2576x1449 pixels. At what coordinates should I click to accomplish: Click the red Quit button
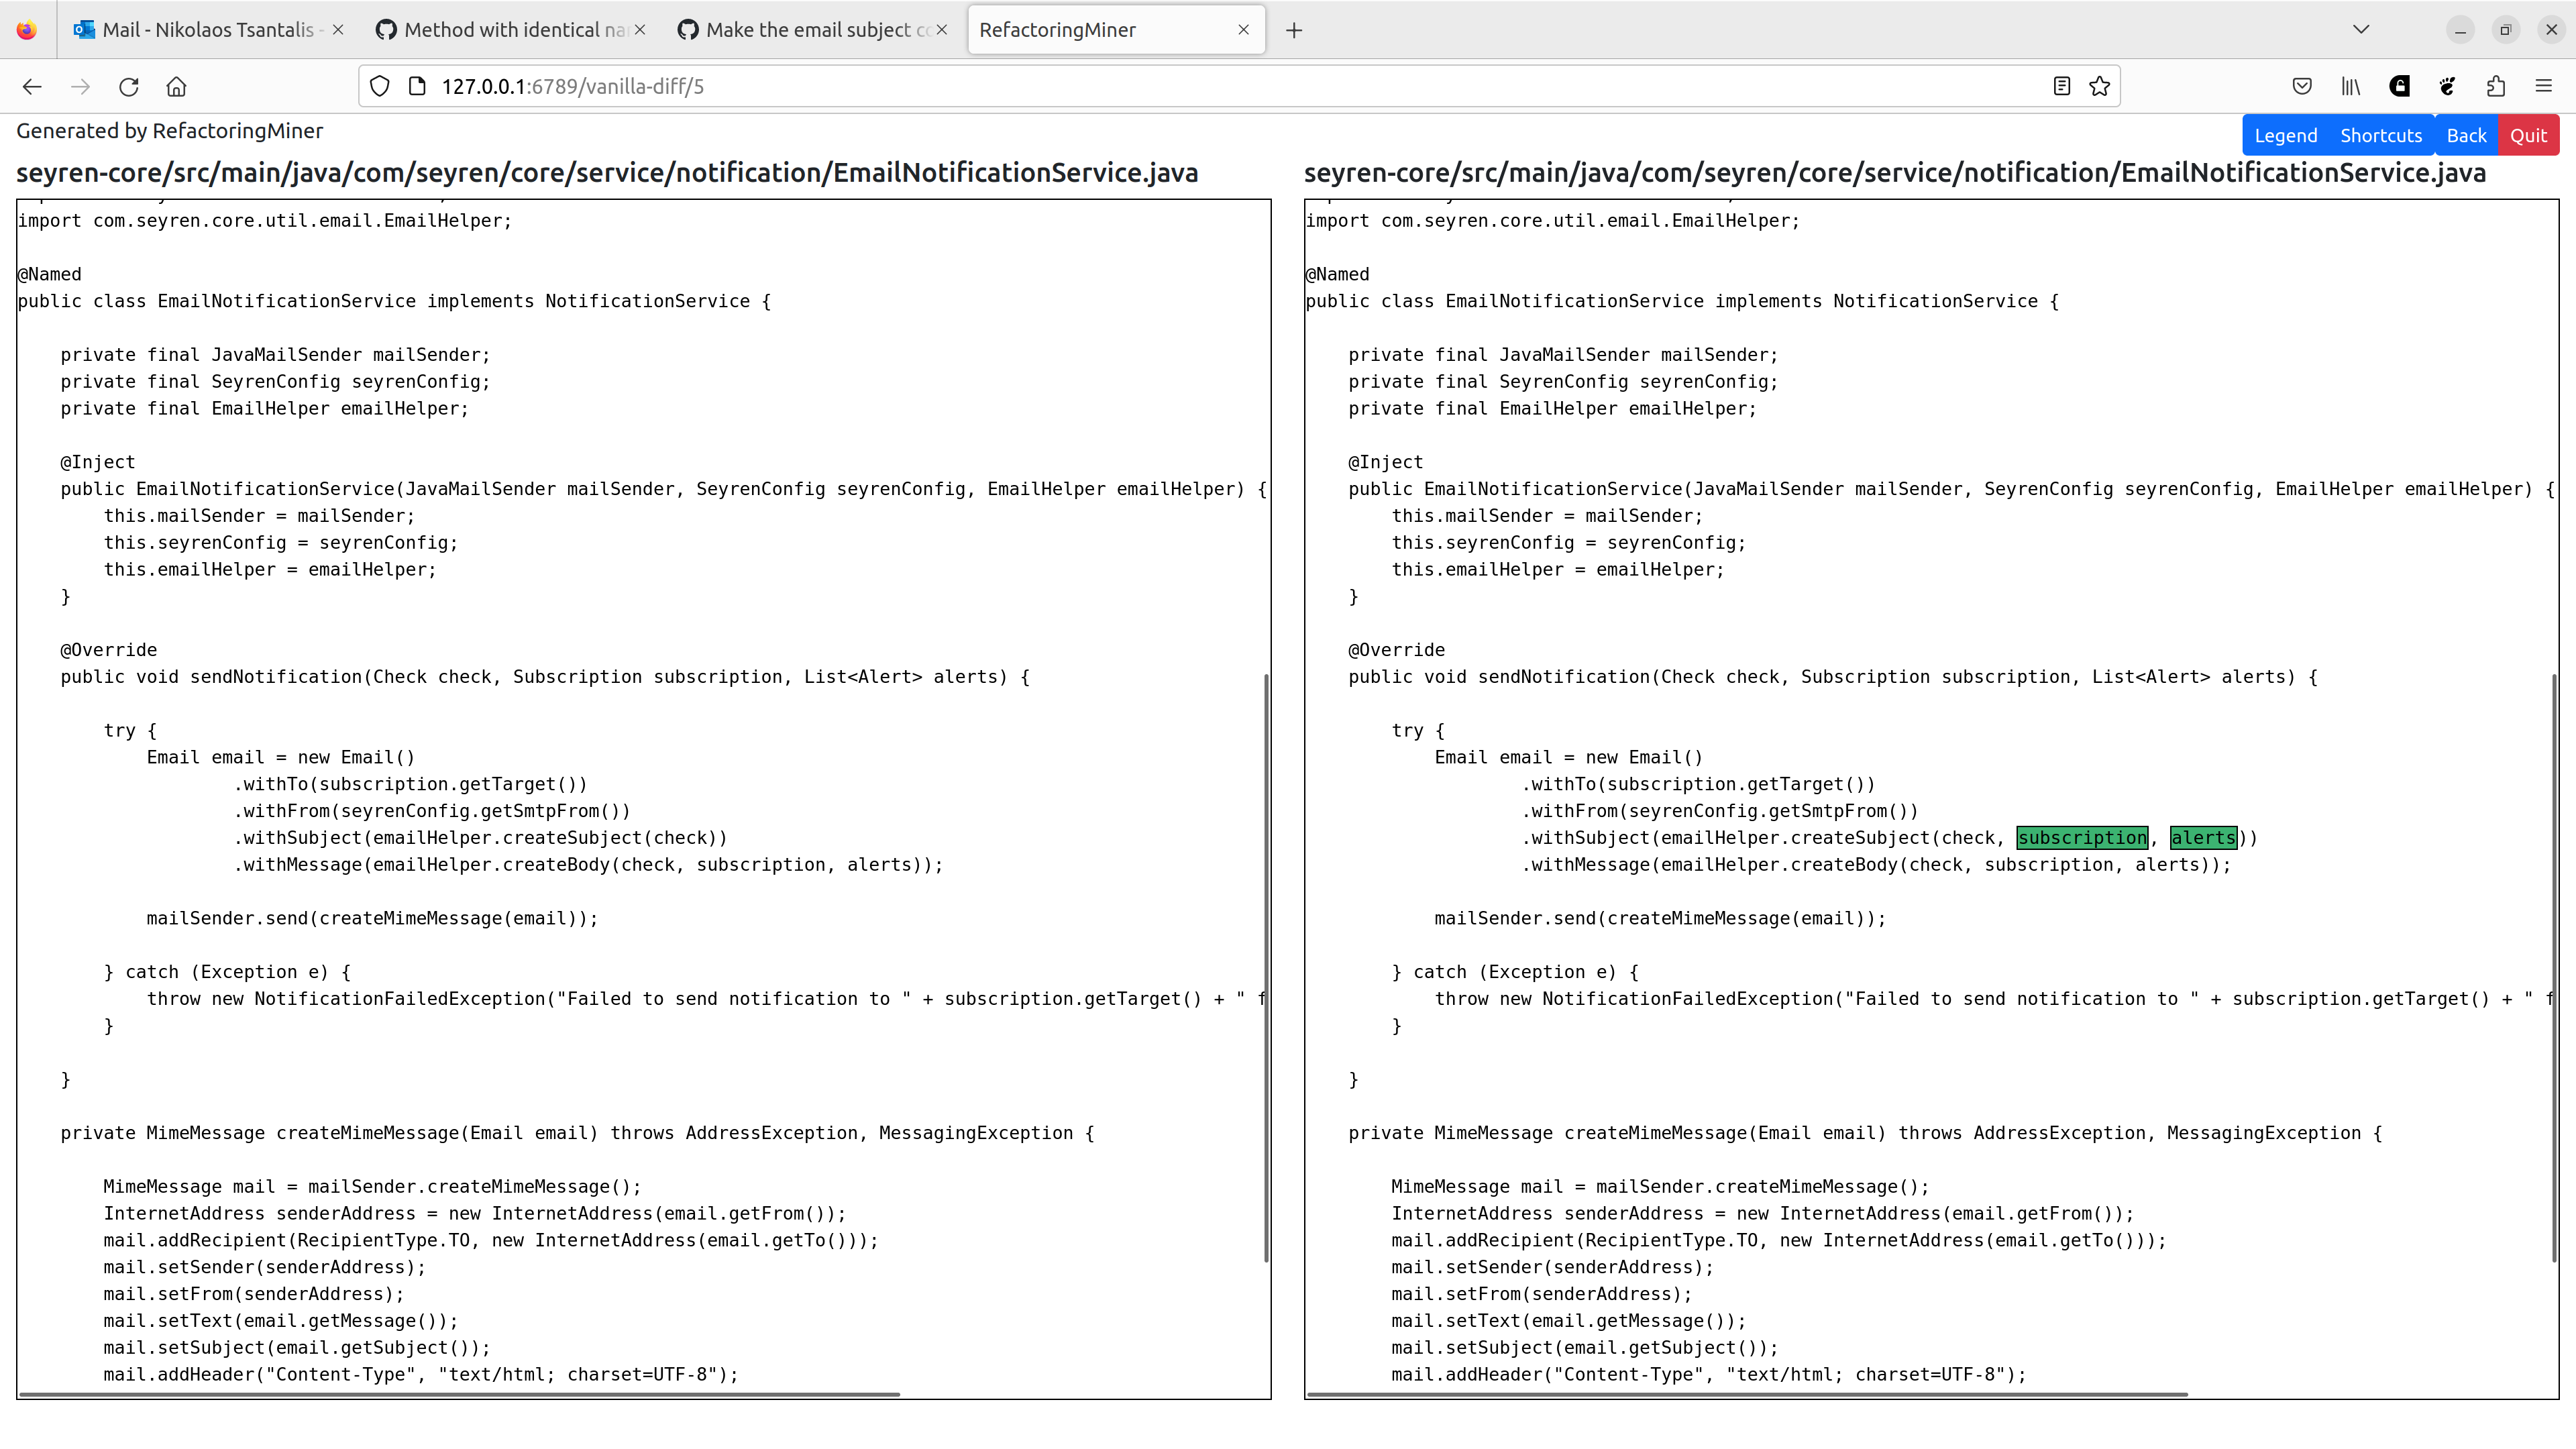click(2529, 134)
